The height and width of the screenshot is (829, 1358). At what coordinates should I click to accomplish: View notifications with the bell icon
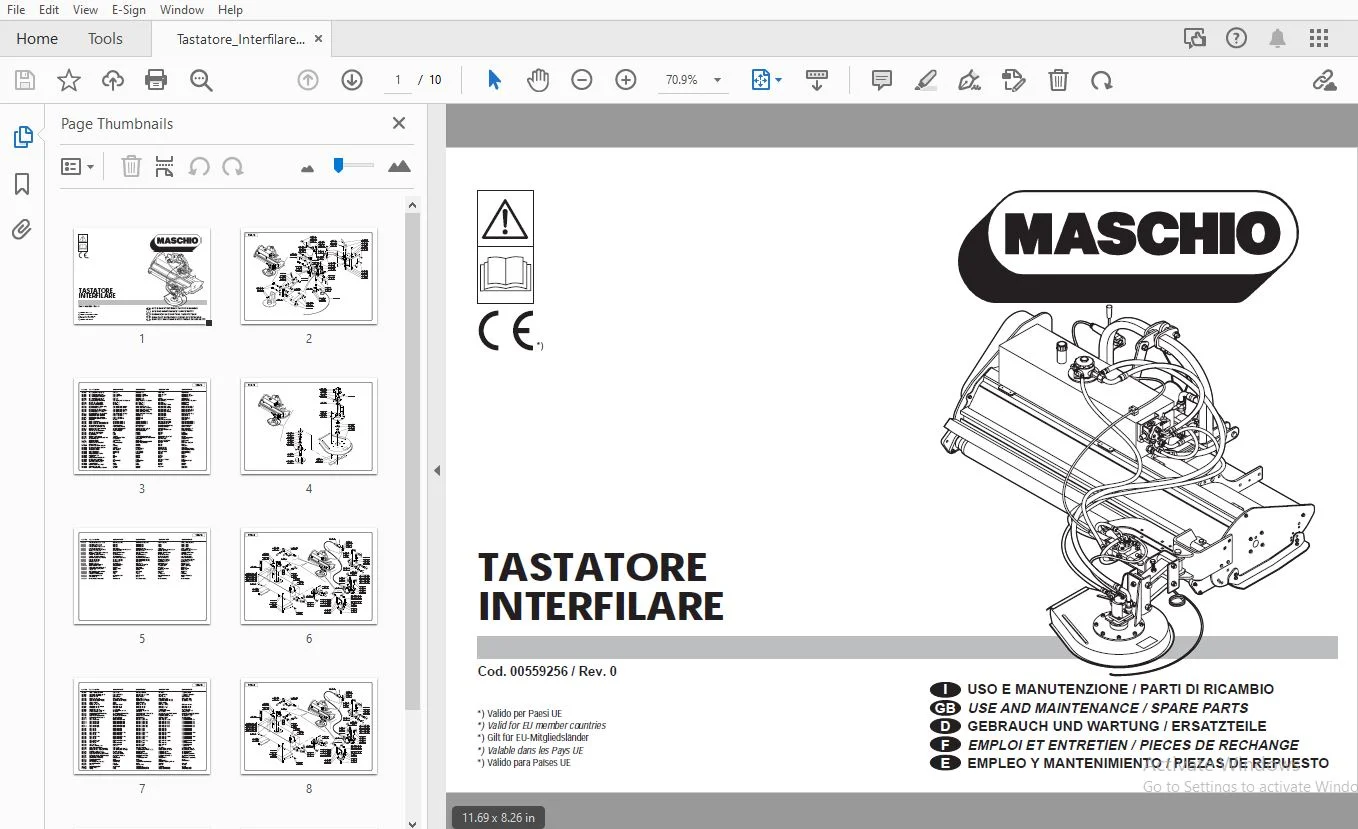click(1277, 39)
